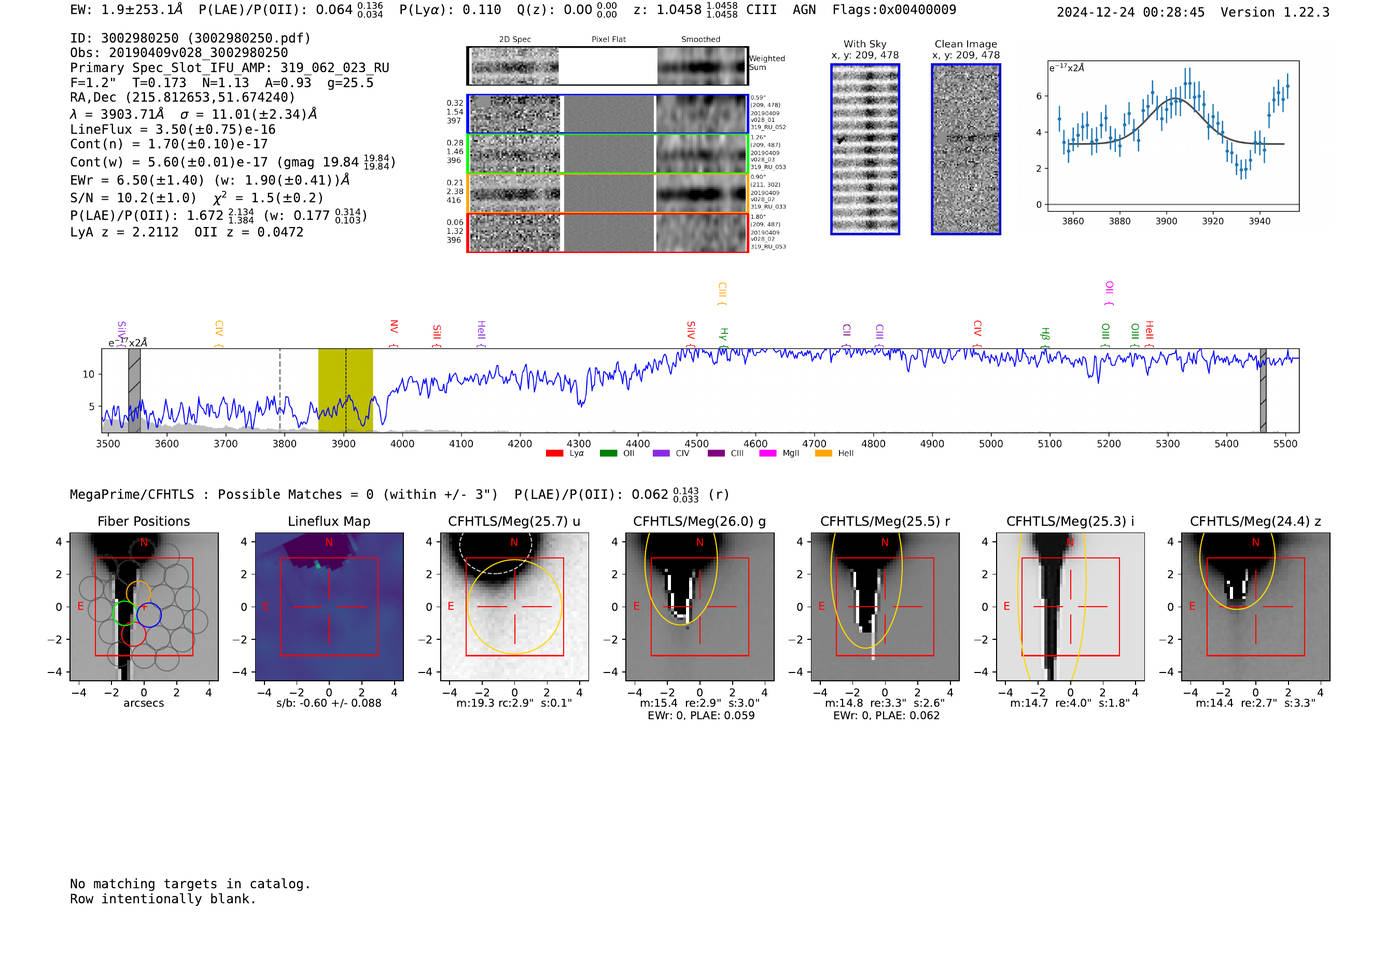This screenshot has width=1400, height=953.
Task: Select the MgII magenta legend swatch
Action: tap(768, 454)
